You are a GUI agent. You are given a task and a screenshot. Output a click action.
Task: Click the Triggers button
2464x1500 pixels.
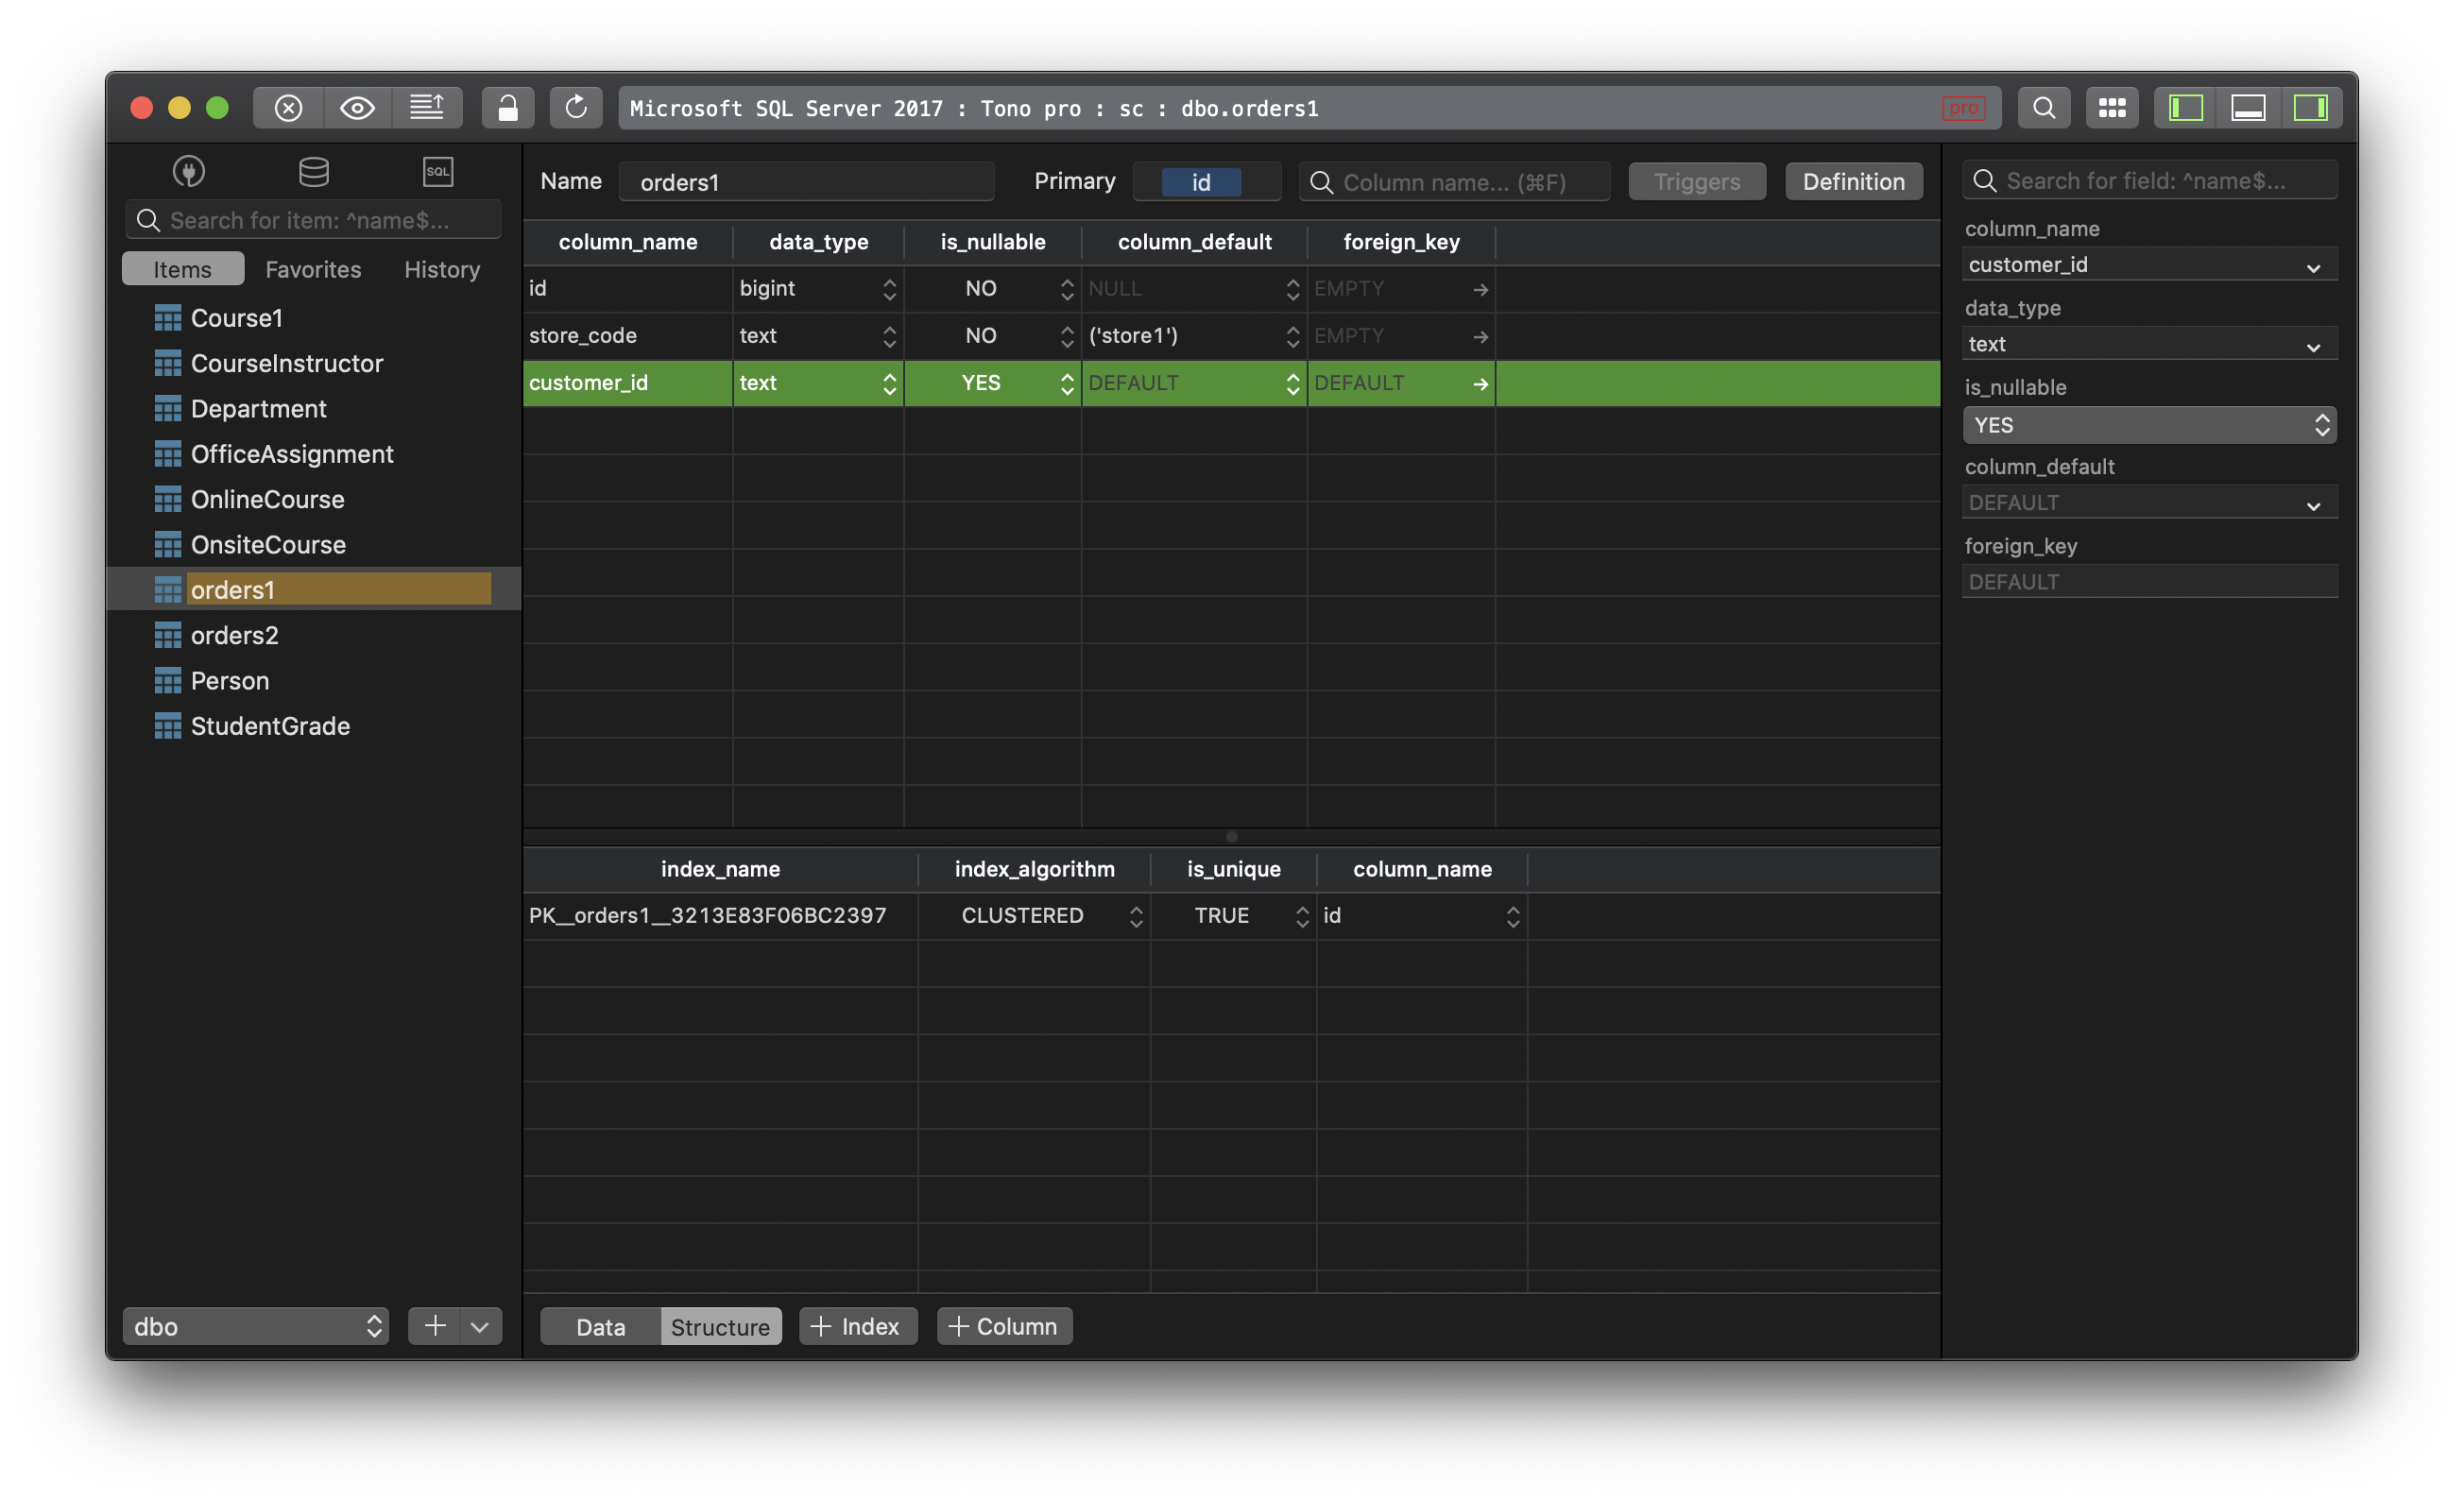(1695, 179)
